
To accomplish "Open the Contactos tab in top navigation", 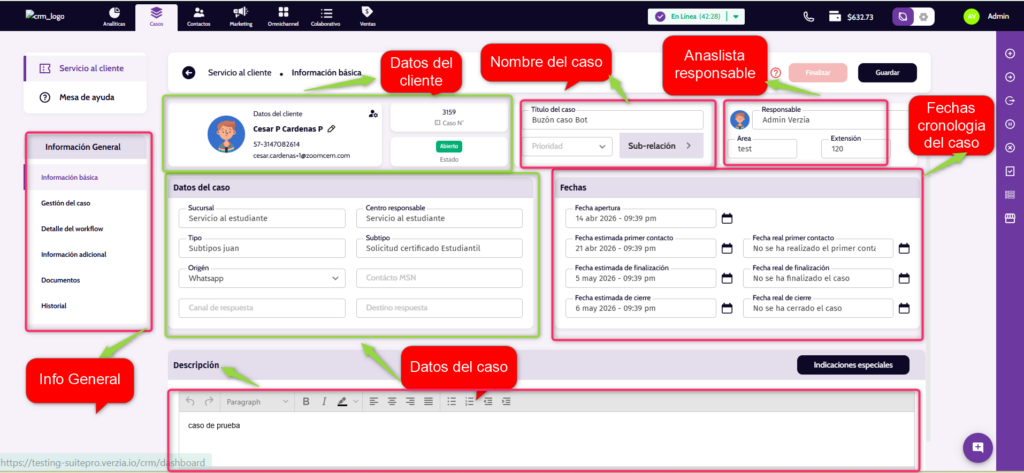I will coord(199,16).
